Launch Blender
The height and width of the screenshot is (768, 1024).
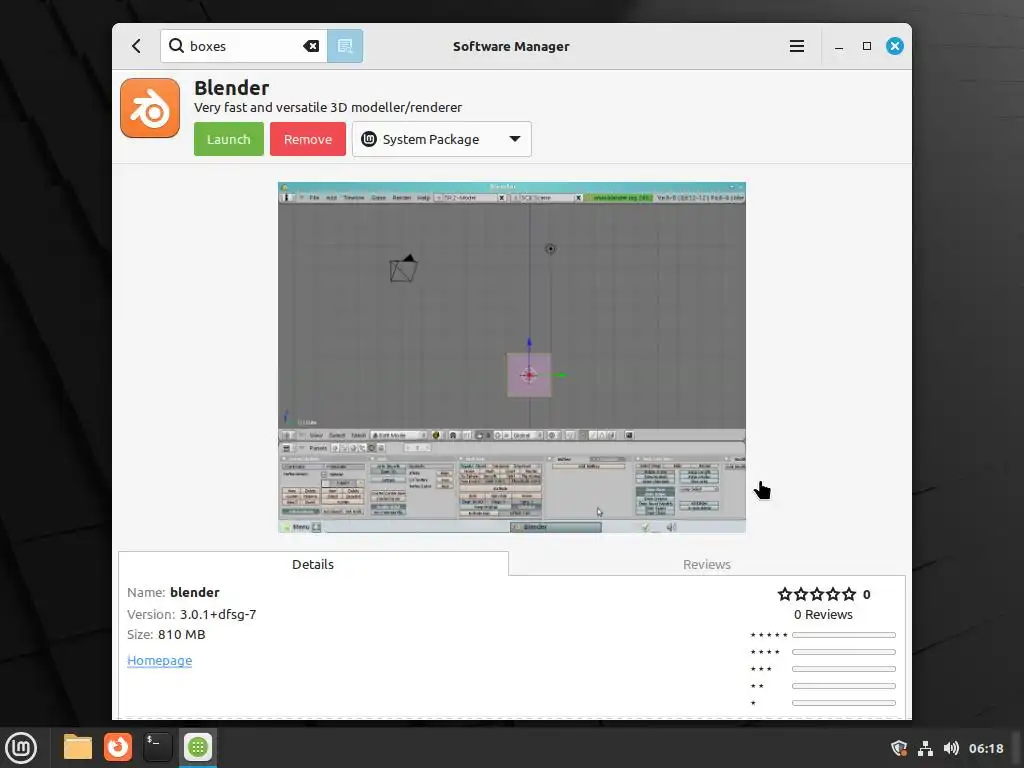[229, 139]
